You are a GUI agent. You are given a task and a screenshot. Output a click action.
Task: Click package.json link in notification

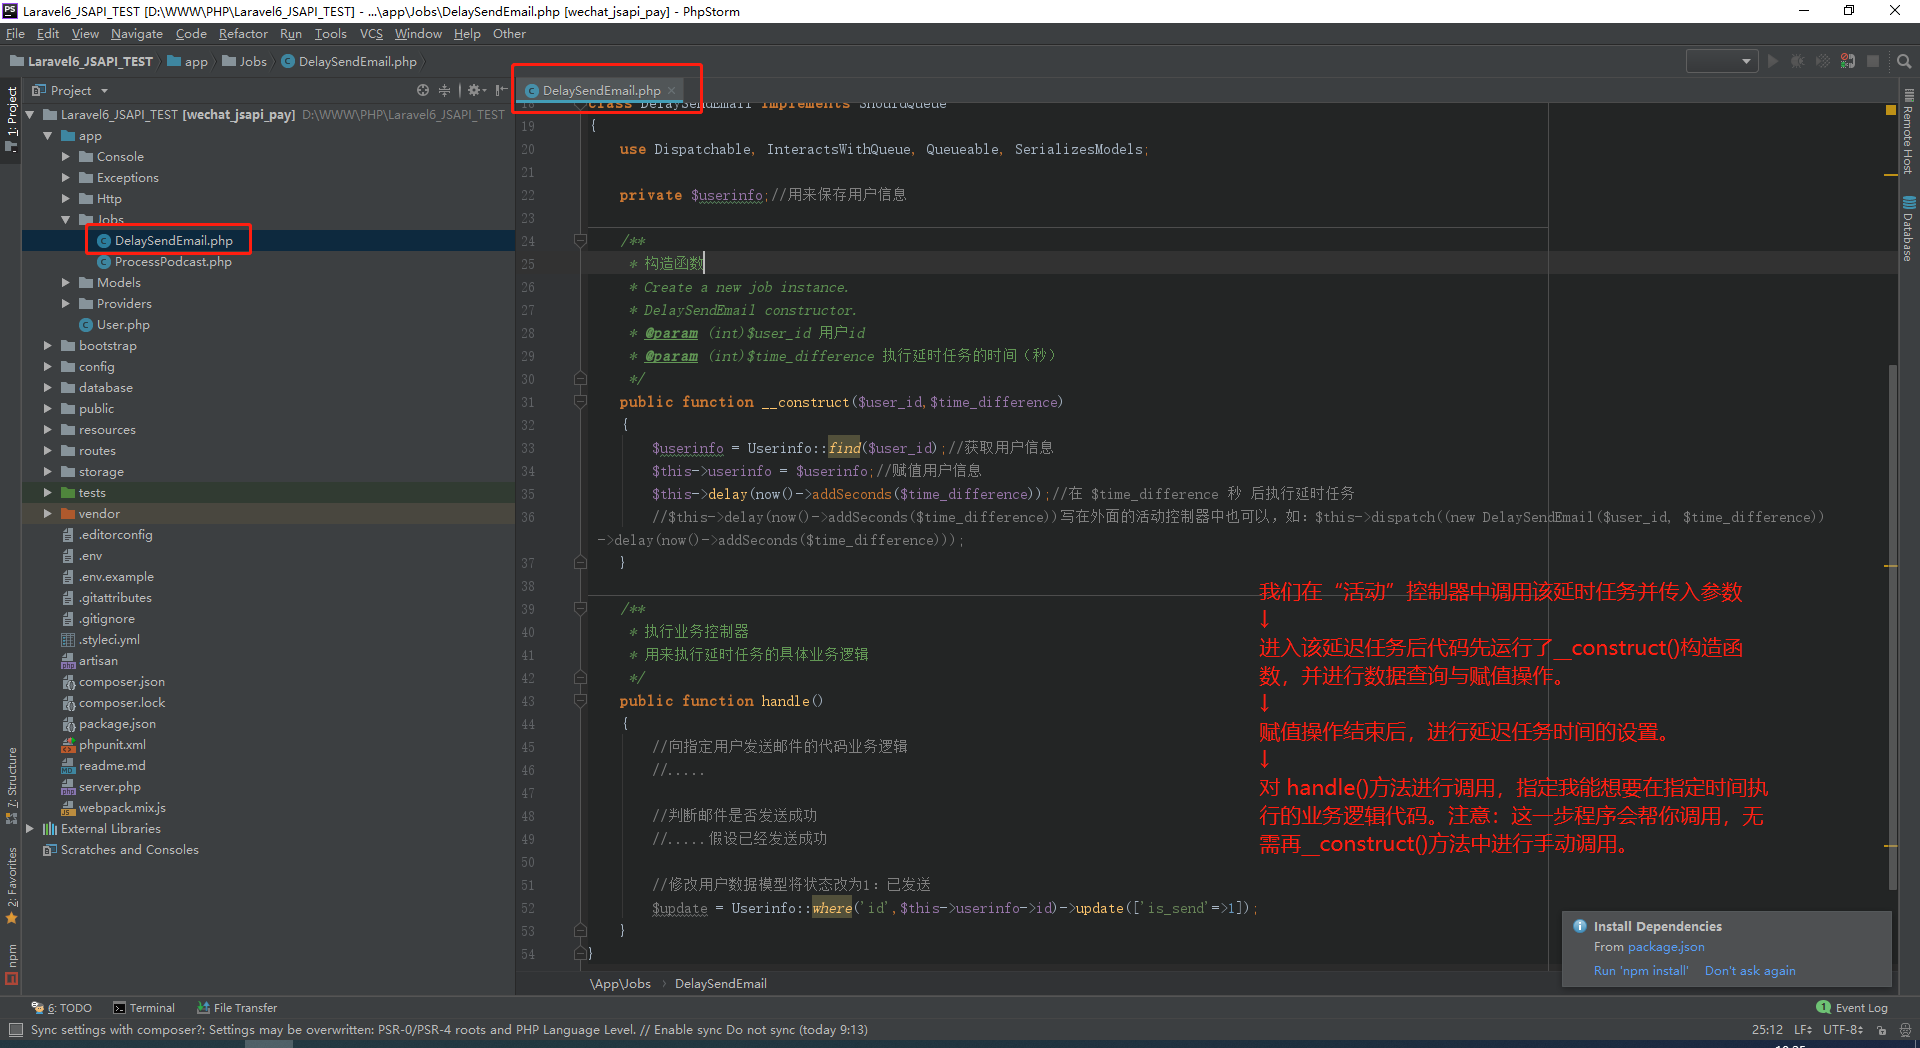[x=1666, y=947]
